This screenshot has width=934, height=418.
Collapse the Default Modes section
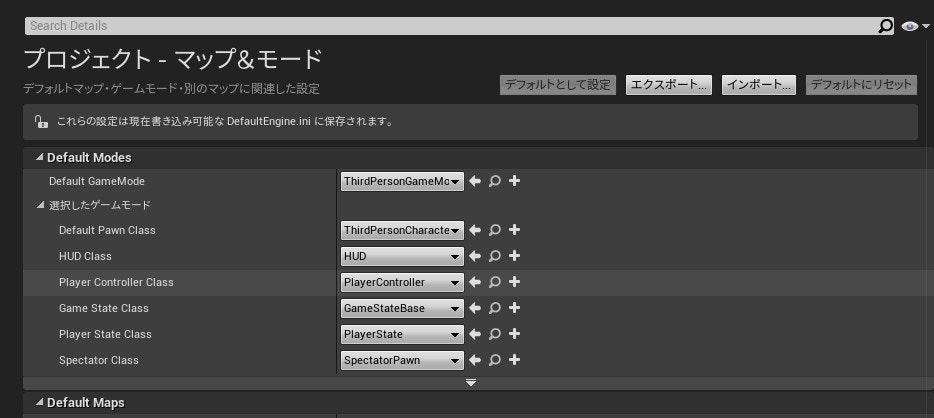(x=39, y=157)
